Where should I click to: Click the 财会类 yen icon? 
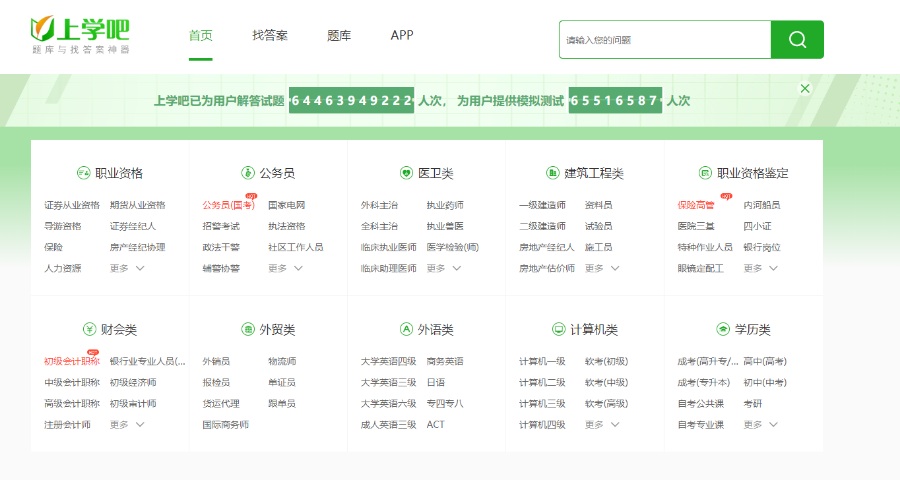(89, 329)
